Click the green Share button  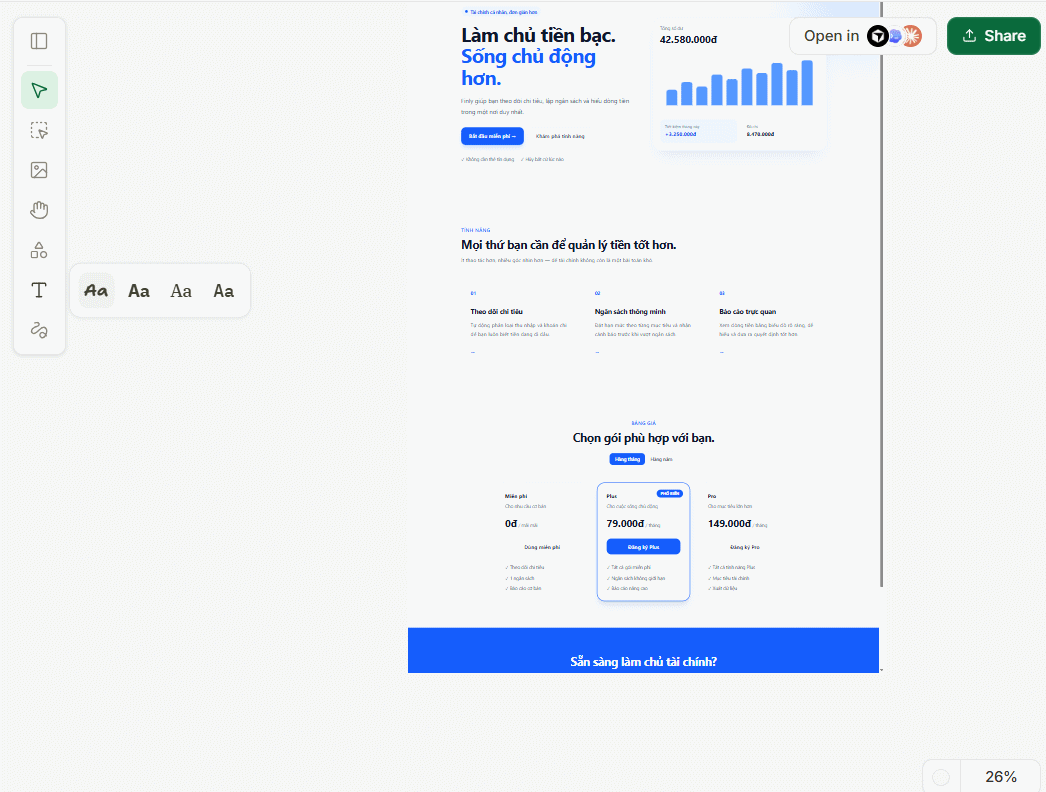pyautogui.click(x=993, y=36)
